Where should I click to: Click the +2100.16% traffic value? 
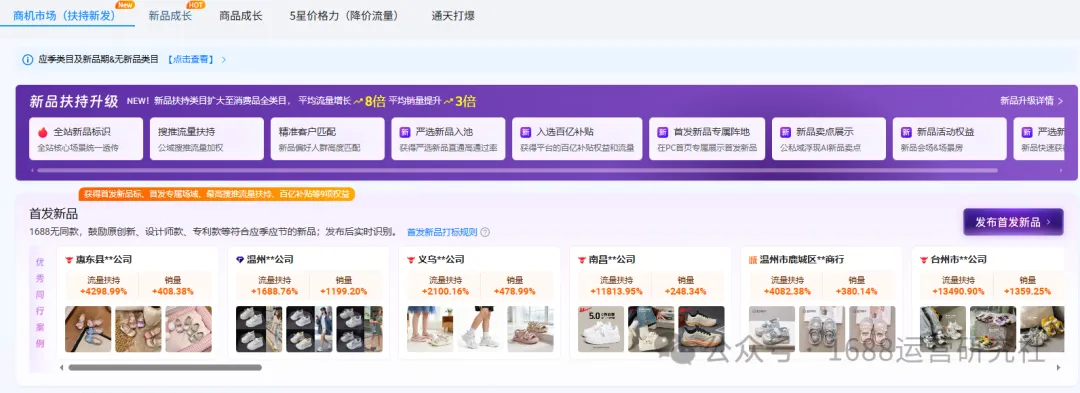click(446, 291)
